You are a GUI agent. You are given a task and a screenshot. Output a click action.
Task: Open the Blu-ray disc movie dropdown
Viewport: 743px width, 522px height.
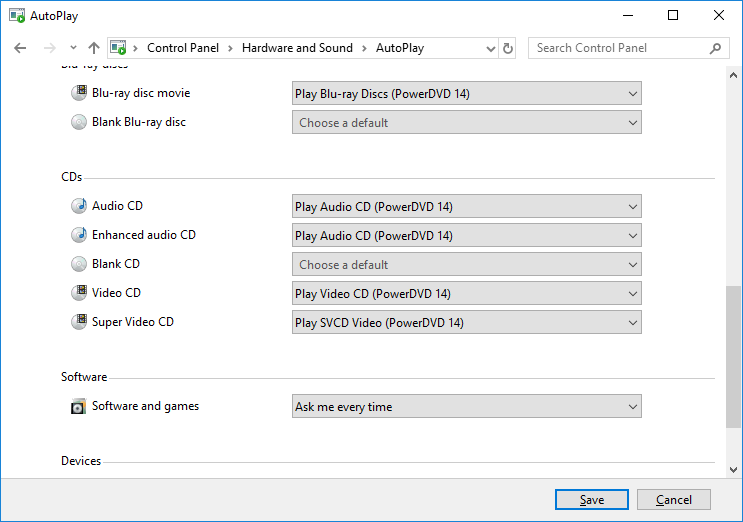pyautogui.click(x=467, y=93)
